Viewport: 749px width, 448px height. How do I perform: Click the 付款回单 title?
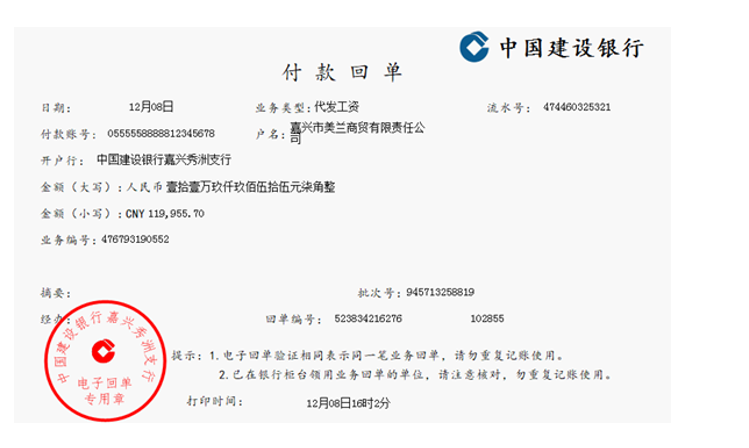342,73
